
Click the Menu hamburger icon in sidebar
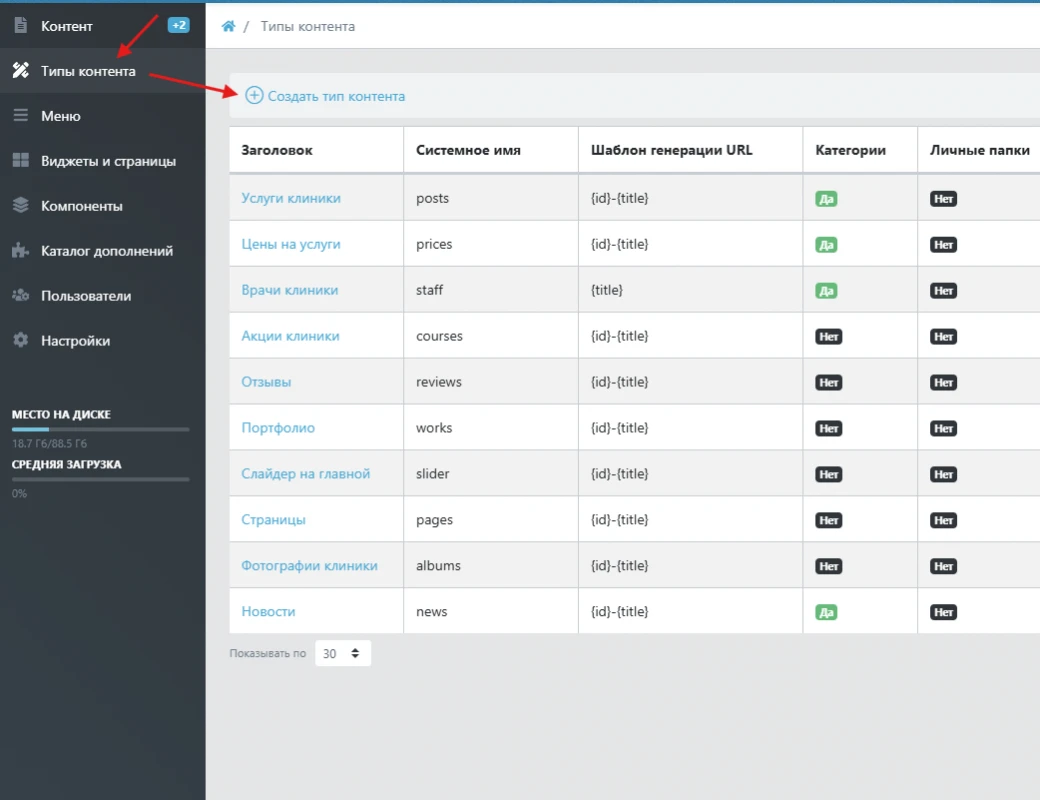20,116
